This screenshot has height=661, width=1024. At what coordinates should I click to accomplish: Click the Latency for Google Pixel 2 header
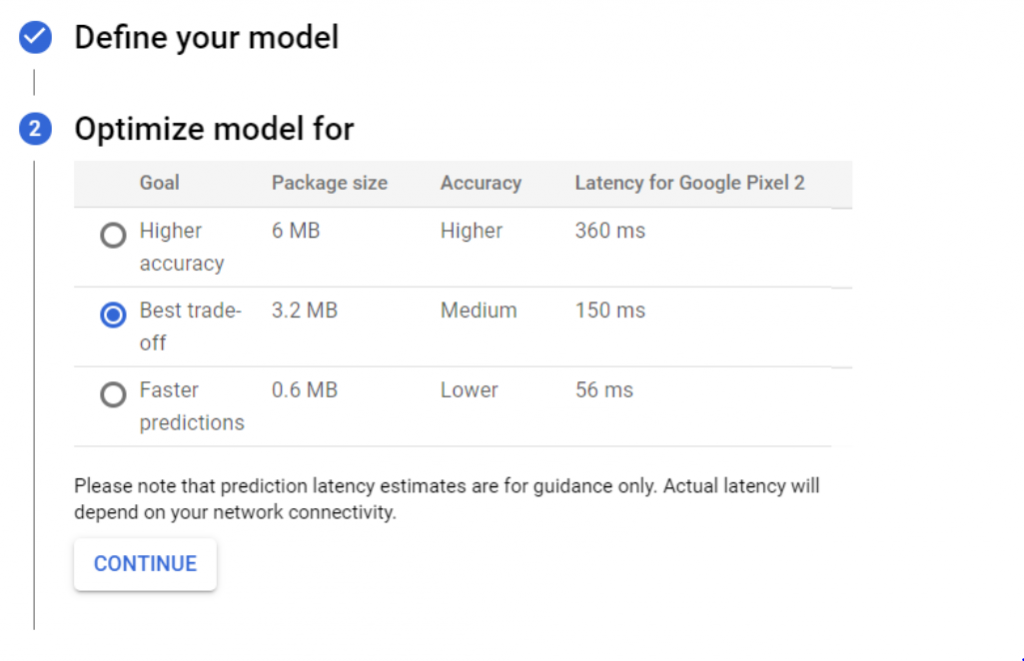point(689,183)
